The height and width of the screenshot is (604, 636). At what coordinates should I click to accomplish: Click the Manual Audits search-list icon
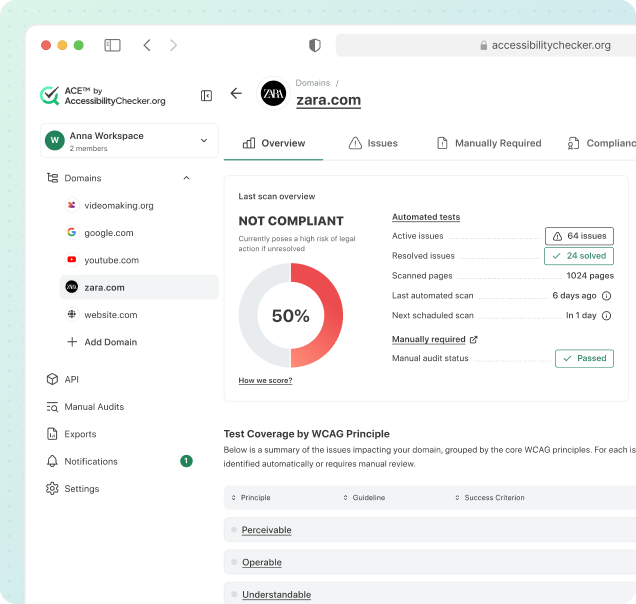[x=52, y=407]
